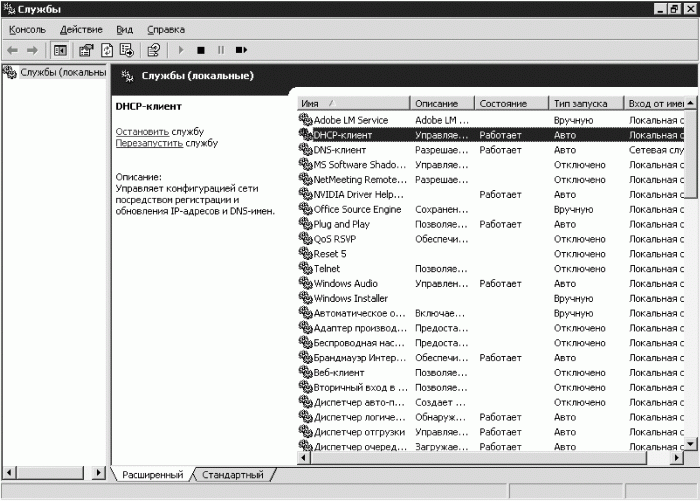Open the Help toolbar icon
Screen dimensions: 700x501
point(154,50)
